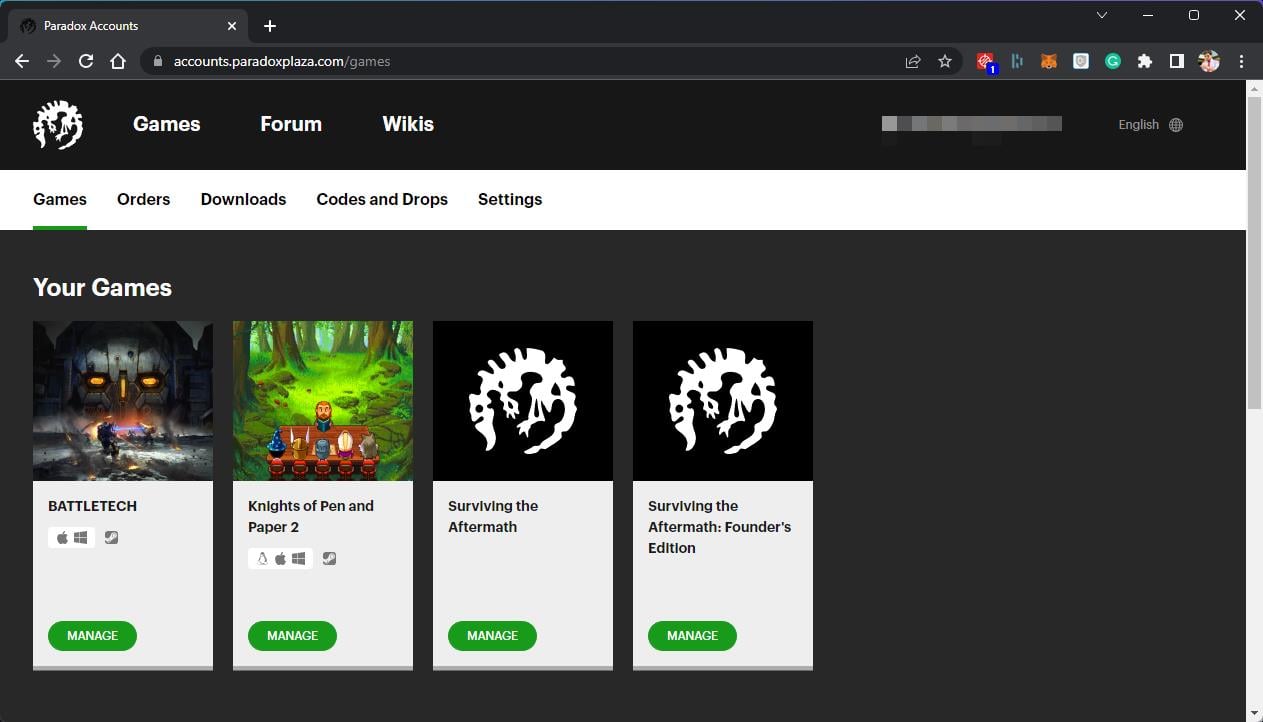Open Chrome three-dot menu

1241,61
